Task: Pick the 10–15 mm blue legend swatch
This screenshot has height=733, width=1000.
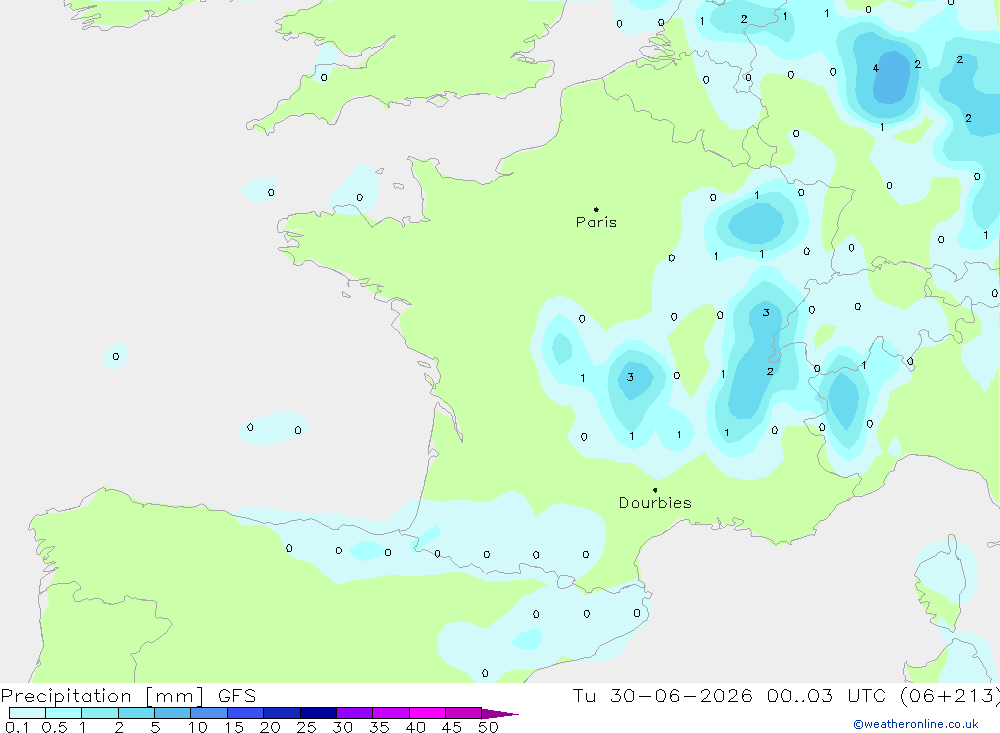Action: click(x=209, y=713)
